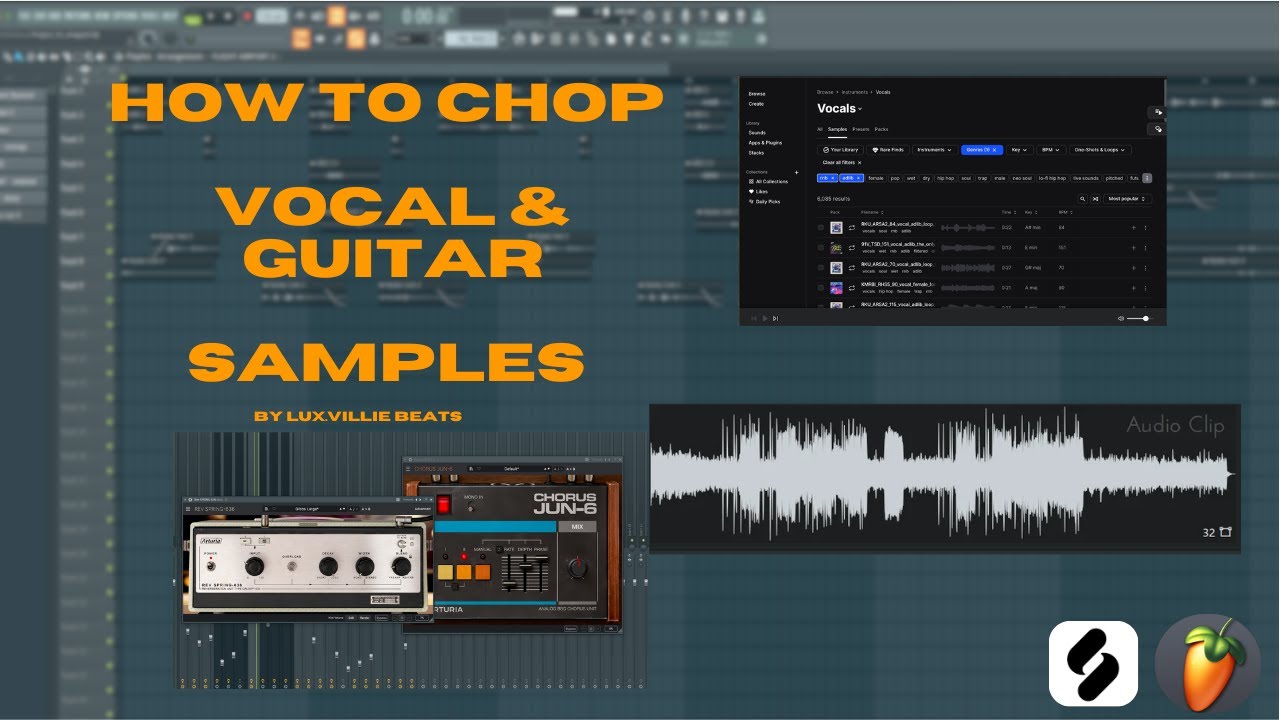Remove the rnb tag filter
Screen dimensions: 1280x720
(x=832, y=178)
